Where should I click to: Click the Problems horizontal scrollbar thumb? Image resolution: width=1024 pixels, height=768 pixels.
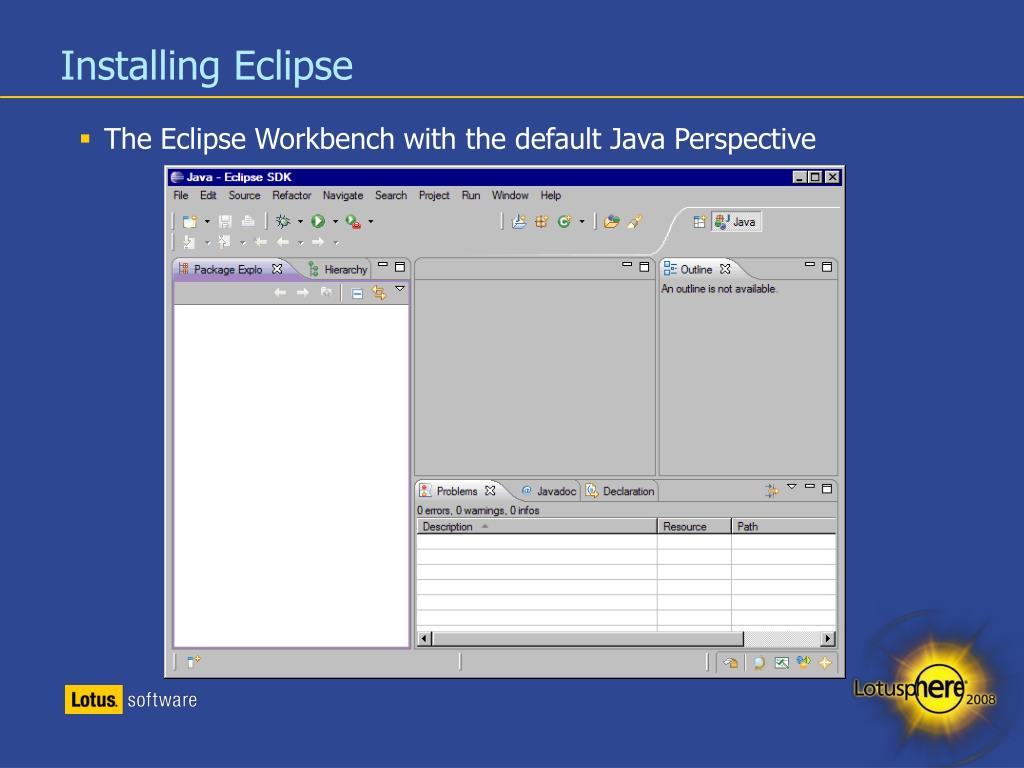(x=588, y=639)
